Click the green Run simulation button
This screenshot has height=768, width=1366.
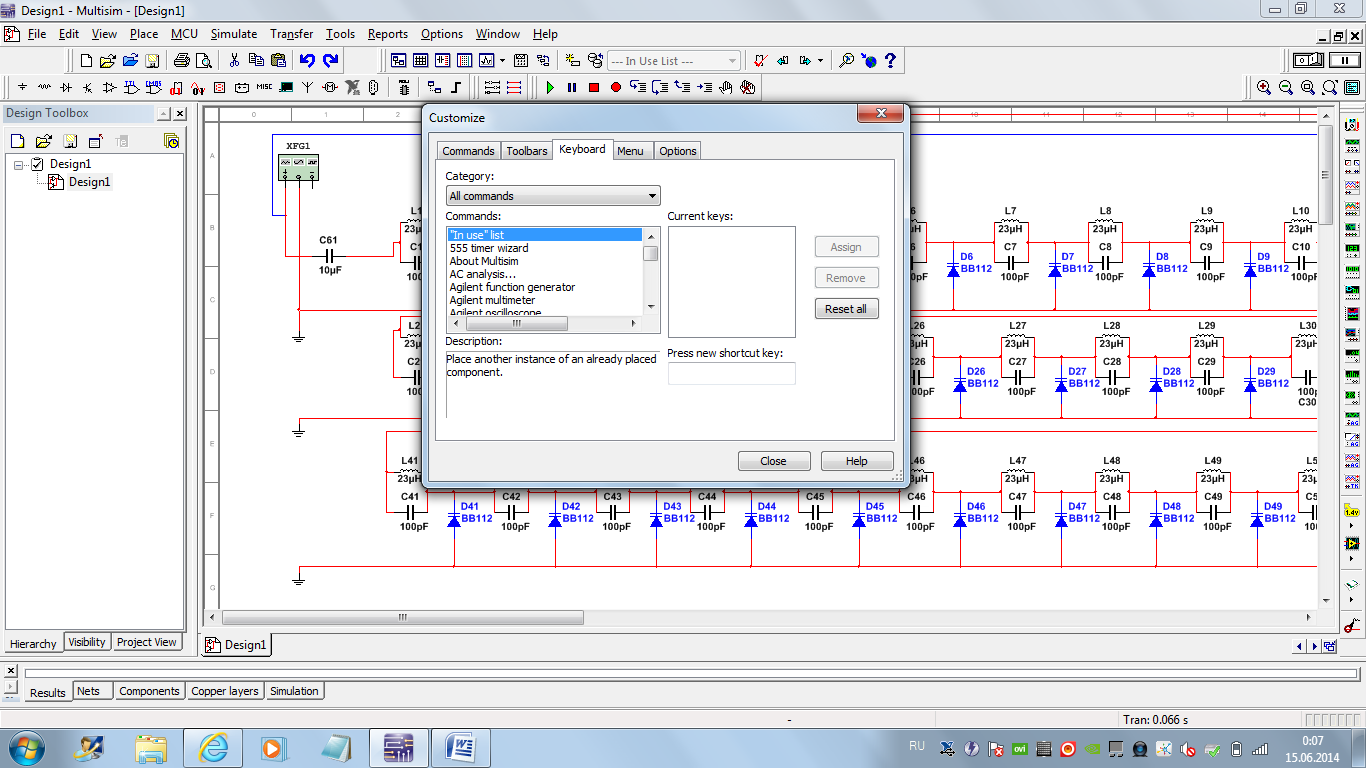click(550, 87)
